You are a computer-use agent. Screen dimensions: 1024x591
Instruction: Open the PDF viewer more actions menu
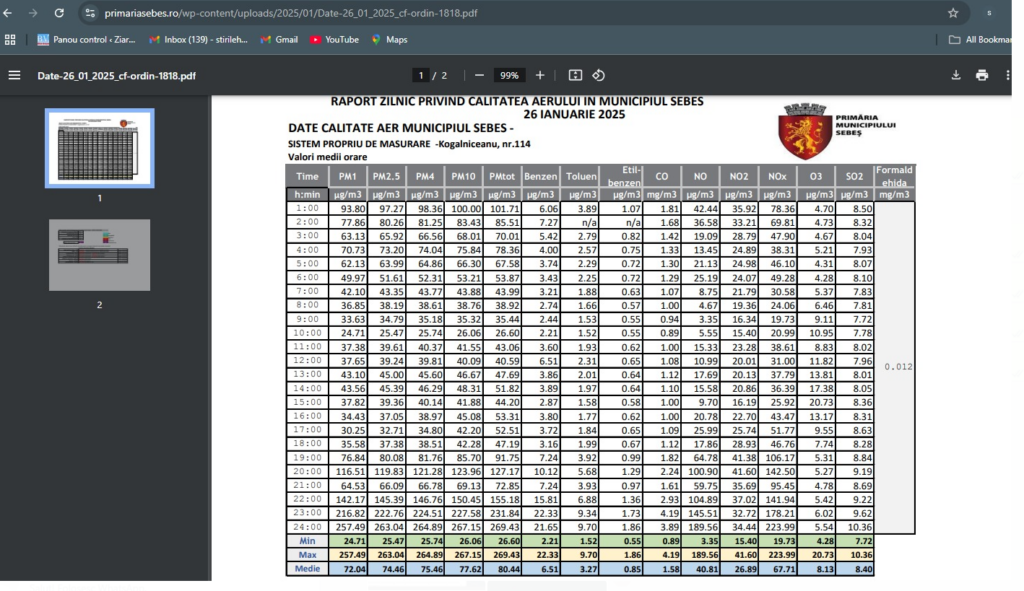(1007, 75)
